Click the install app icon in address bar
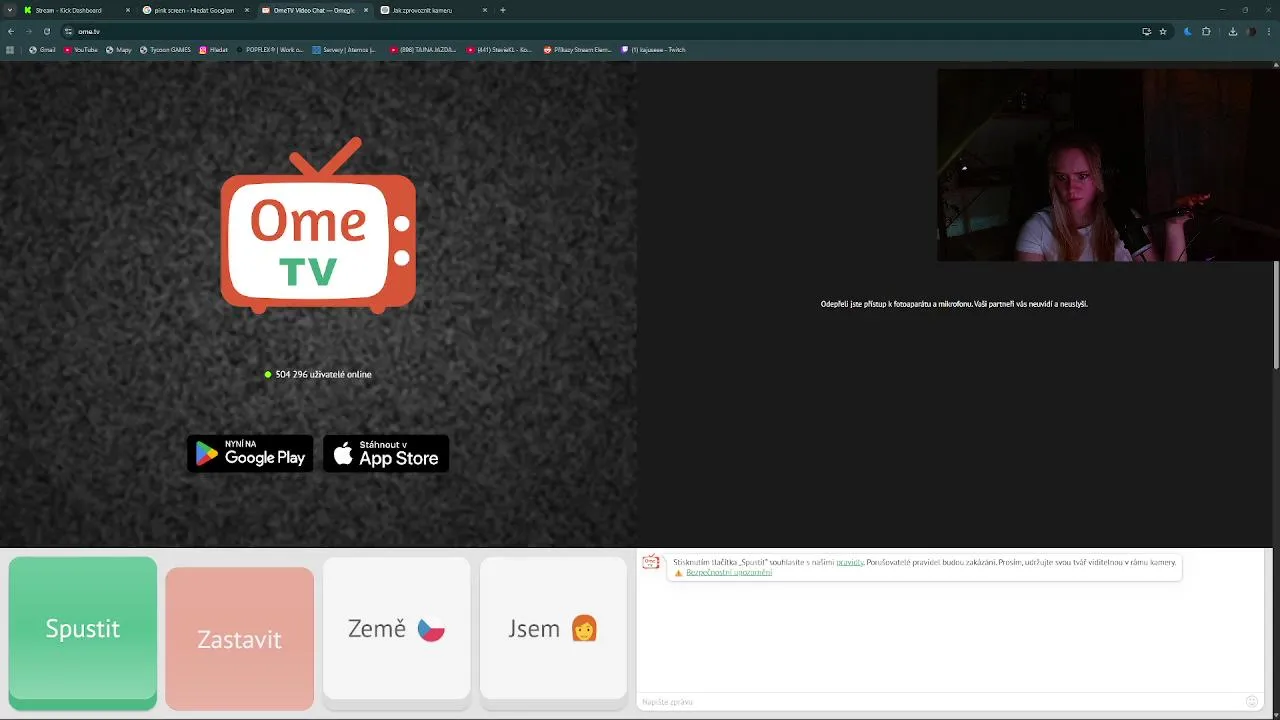 [x=1146, y=31]
